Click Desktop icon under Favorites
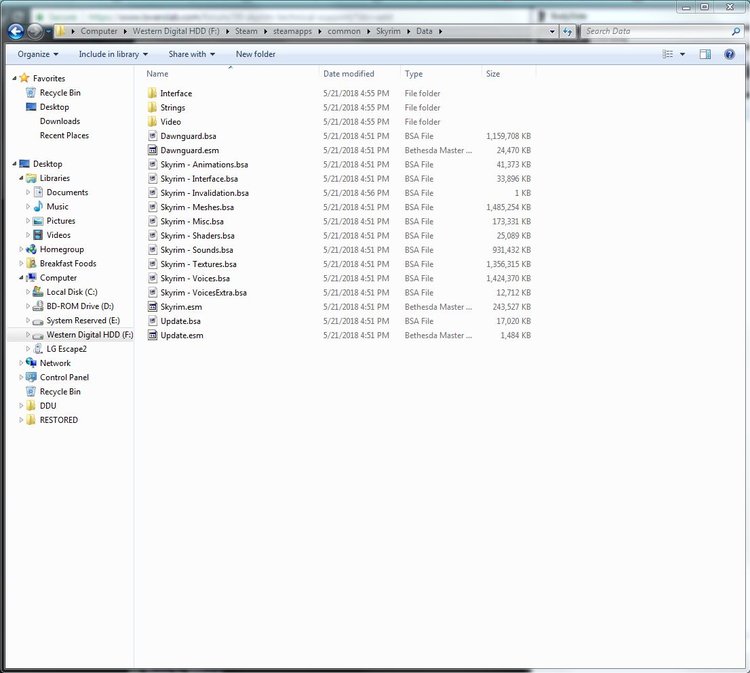Image resolution: width=750 pixels, height=673 pixels. click(31, 107)
